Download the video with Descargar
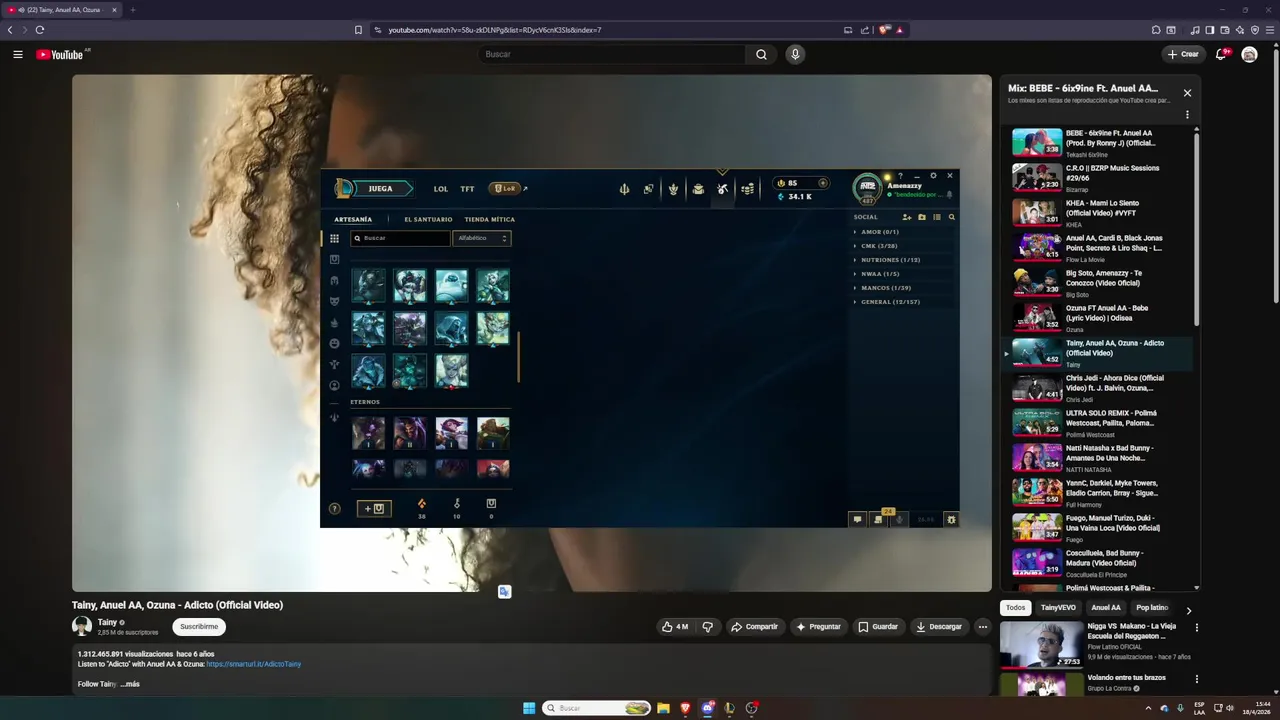The image size is (1280, 720). (939, 627)
